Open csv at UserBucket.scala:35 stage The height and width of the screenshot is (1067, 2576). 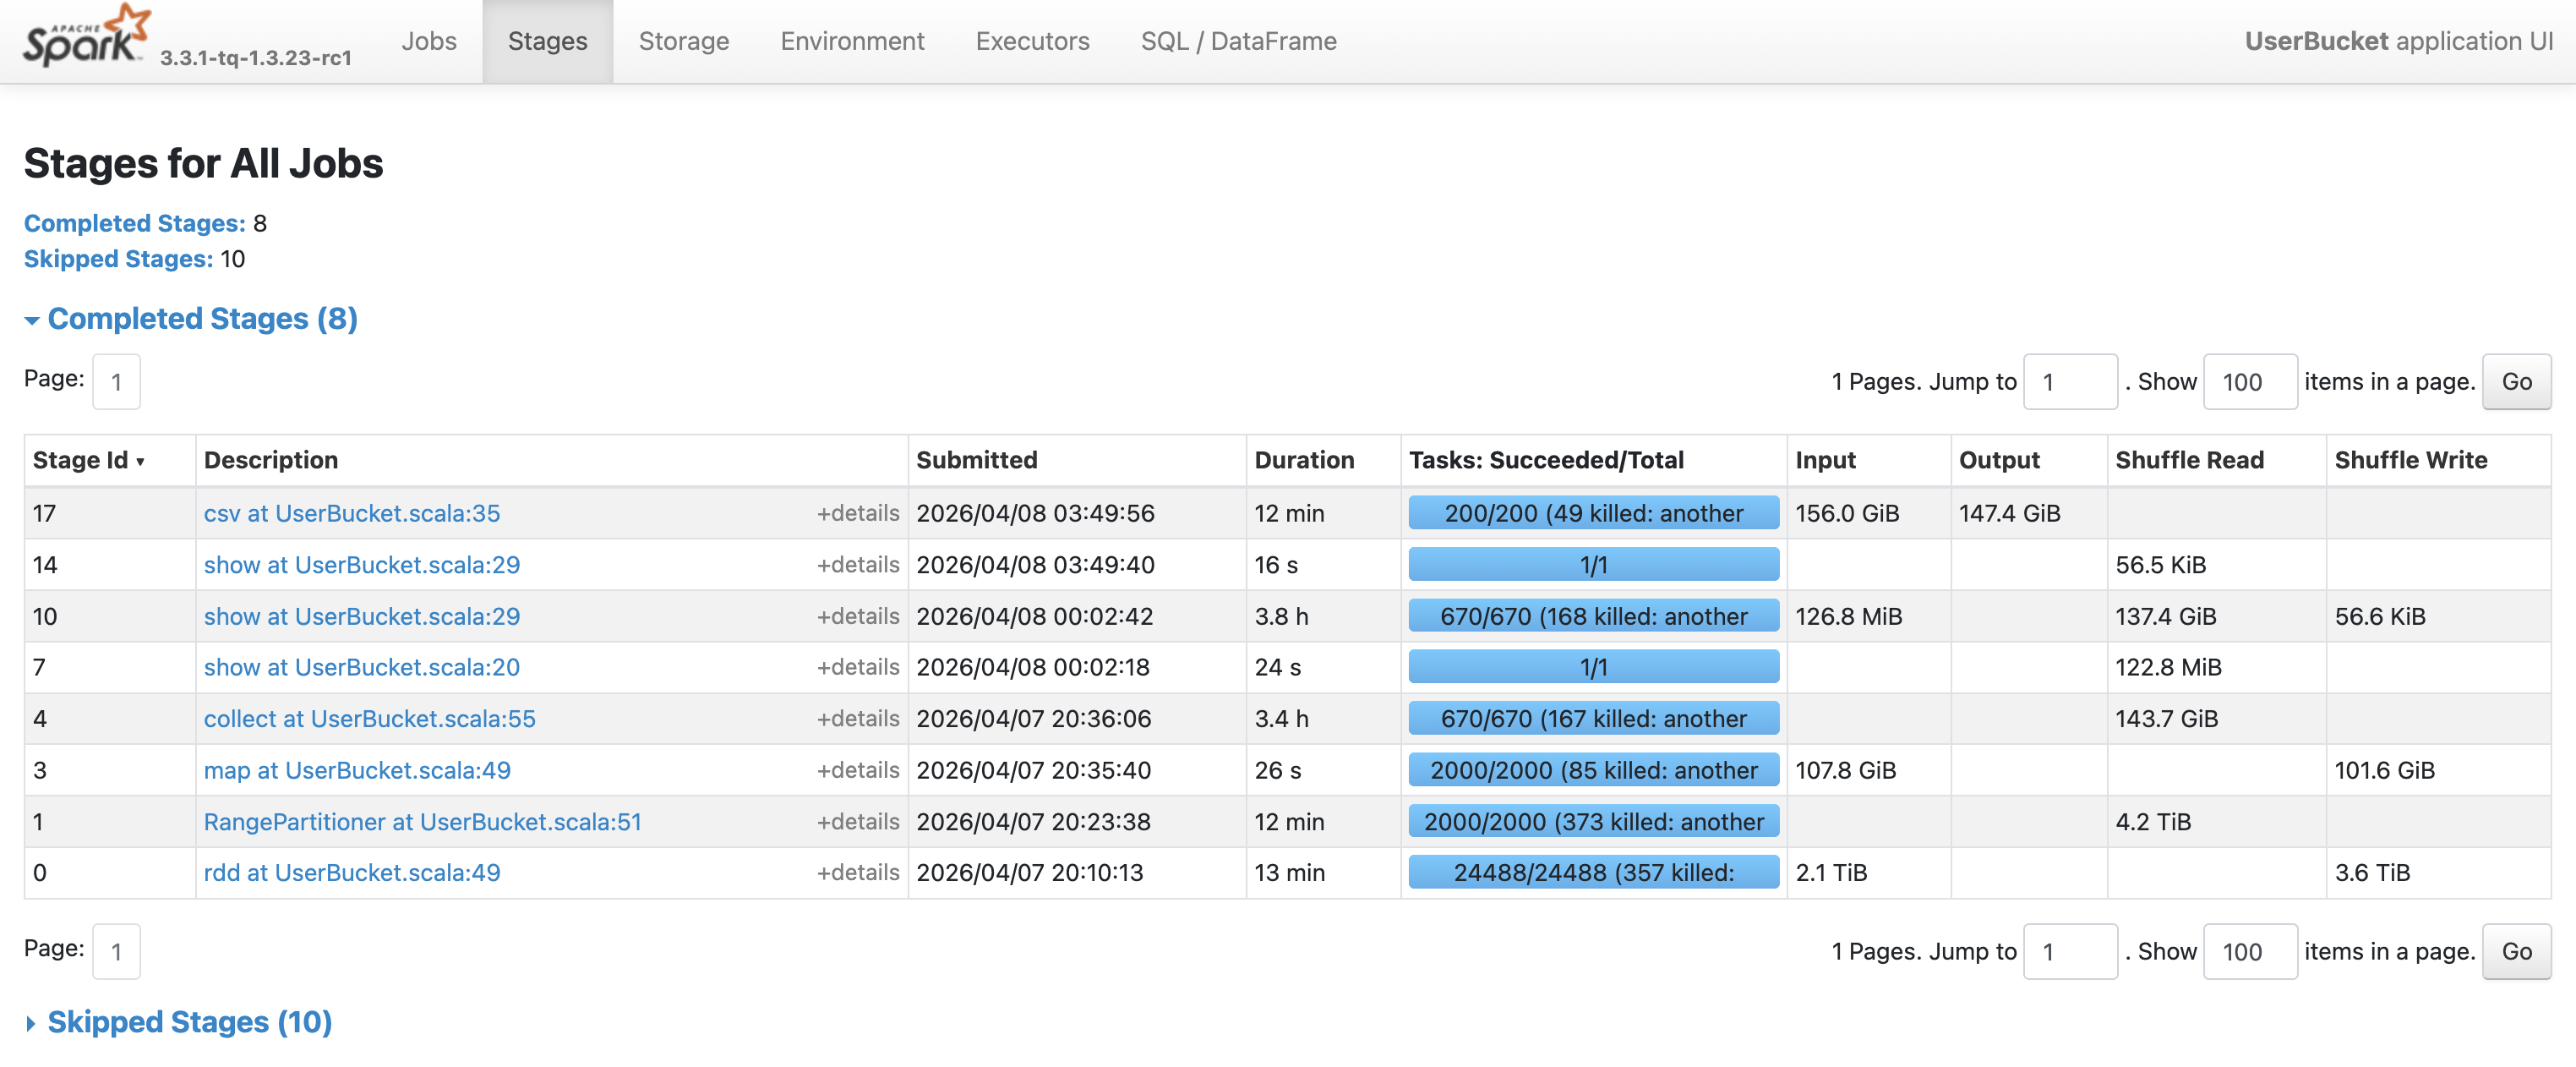(351, 513)
